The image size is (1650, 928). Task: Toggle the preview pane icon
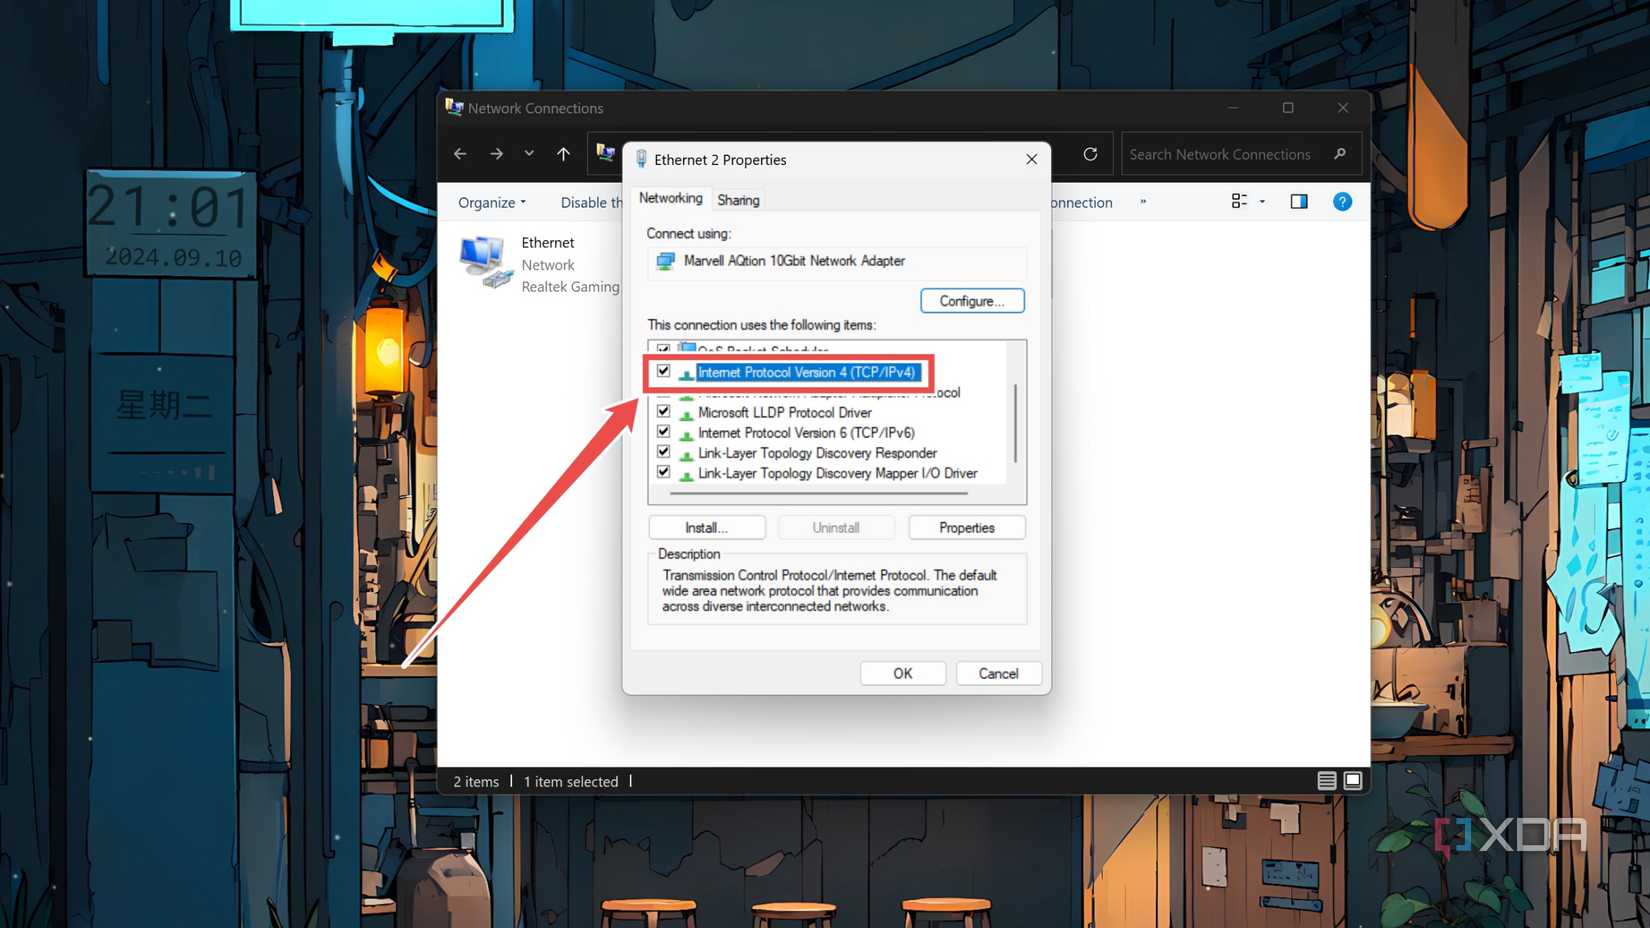(1298, 201)
